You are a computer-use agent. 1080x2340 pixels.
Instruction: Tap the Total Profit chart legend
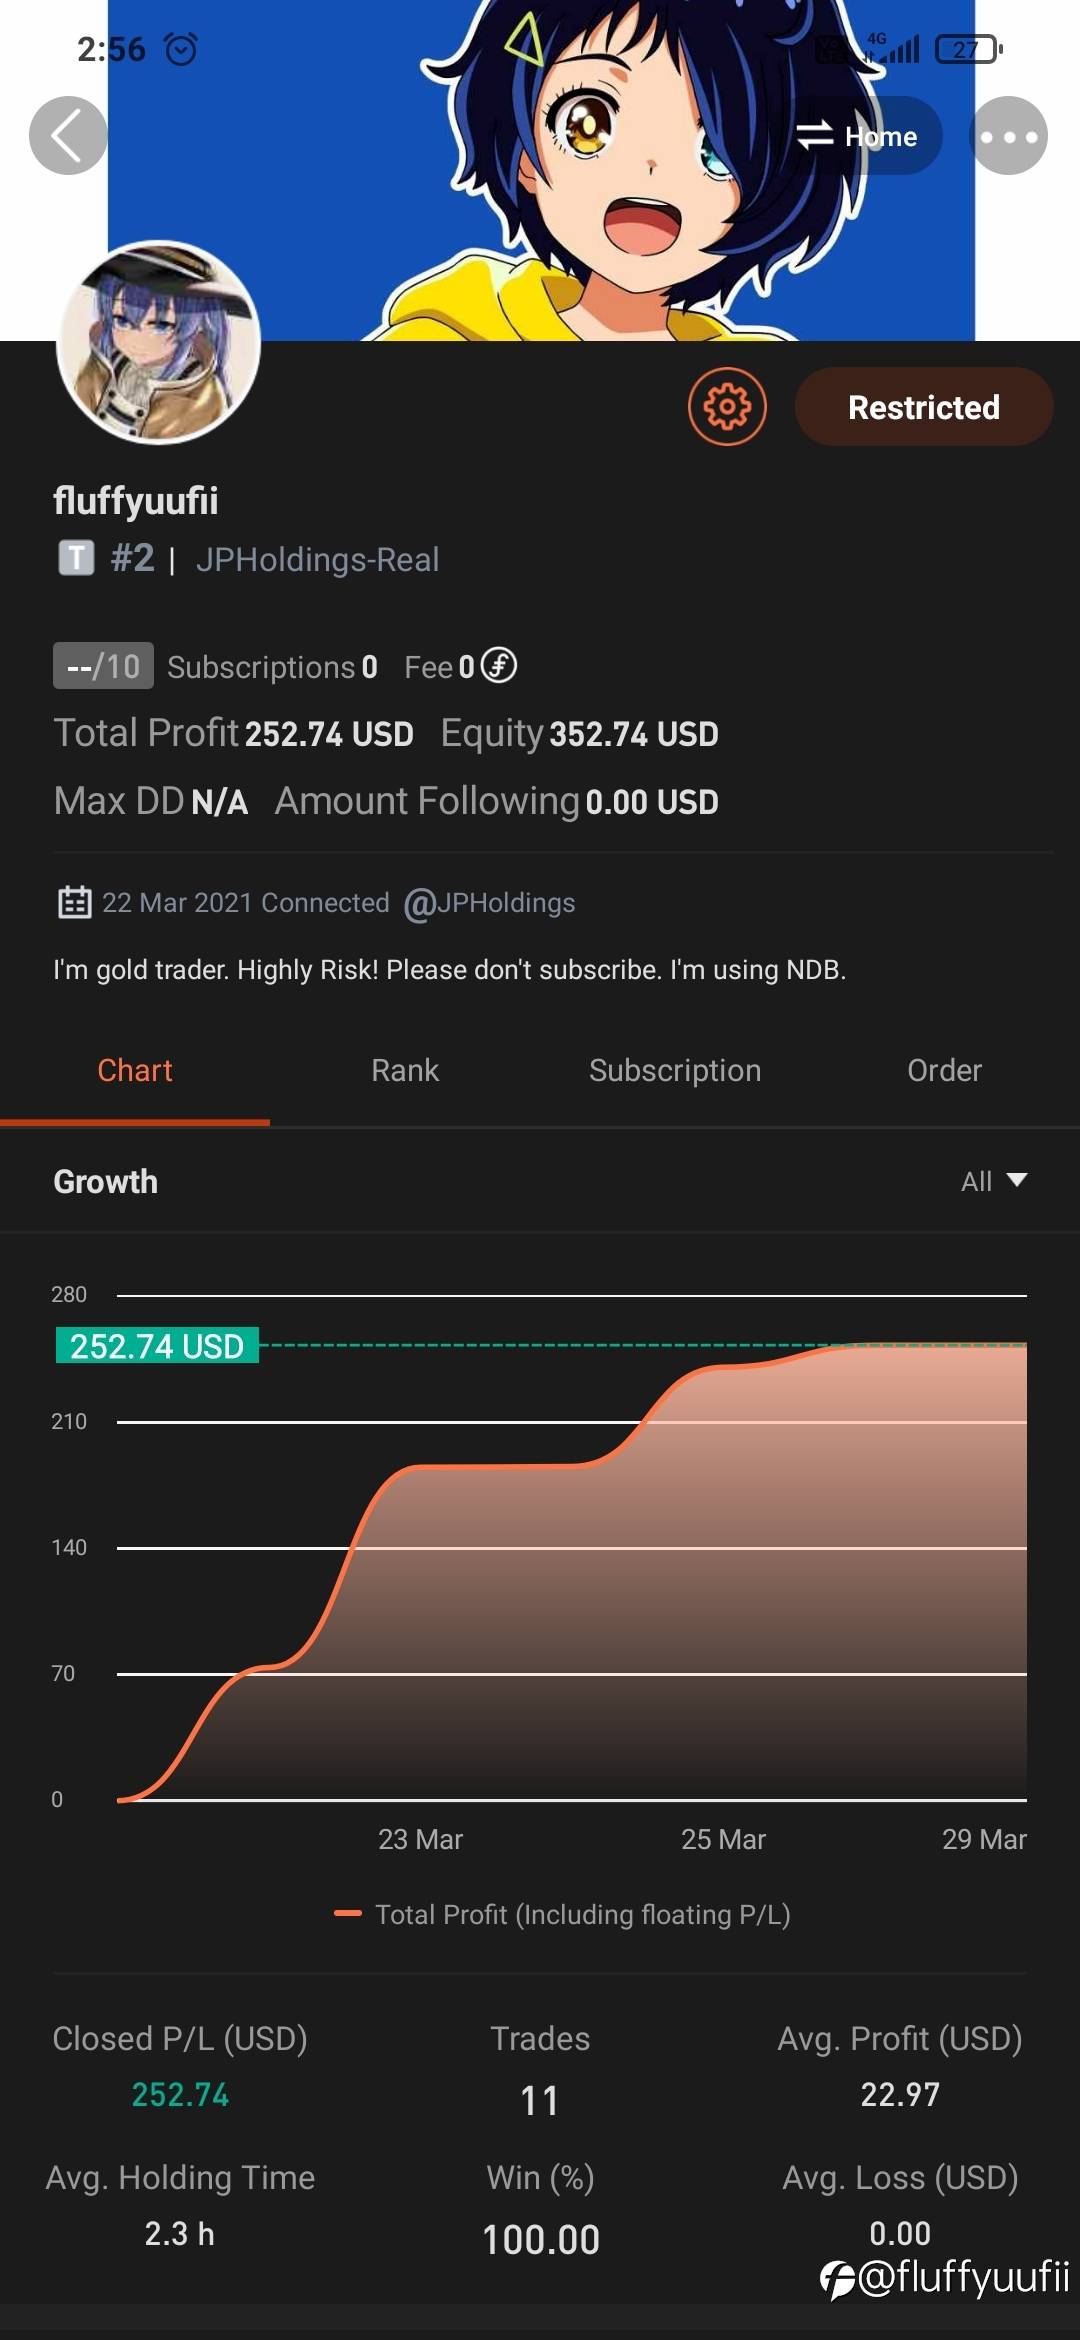pos(563,1914)
